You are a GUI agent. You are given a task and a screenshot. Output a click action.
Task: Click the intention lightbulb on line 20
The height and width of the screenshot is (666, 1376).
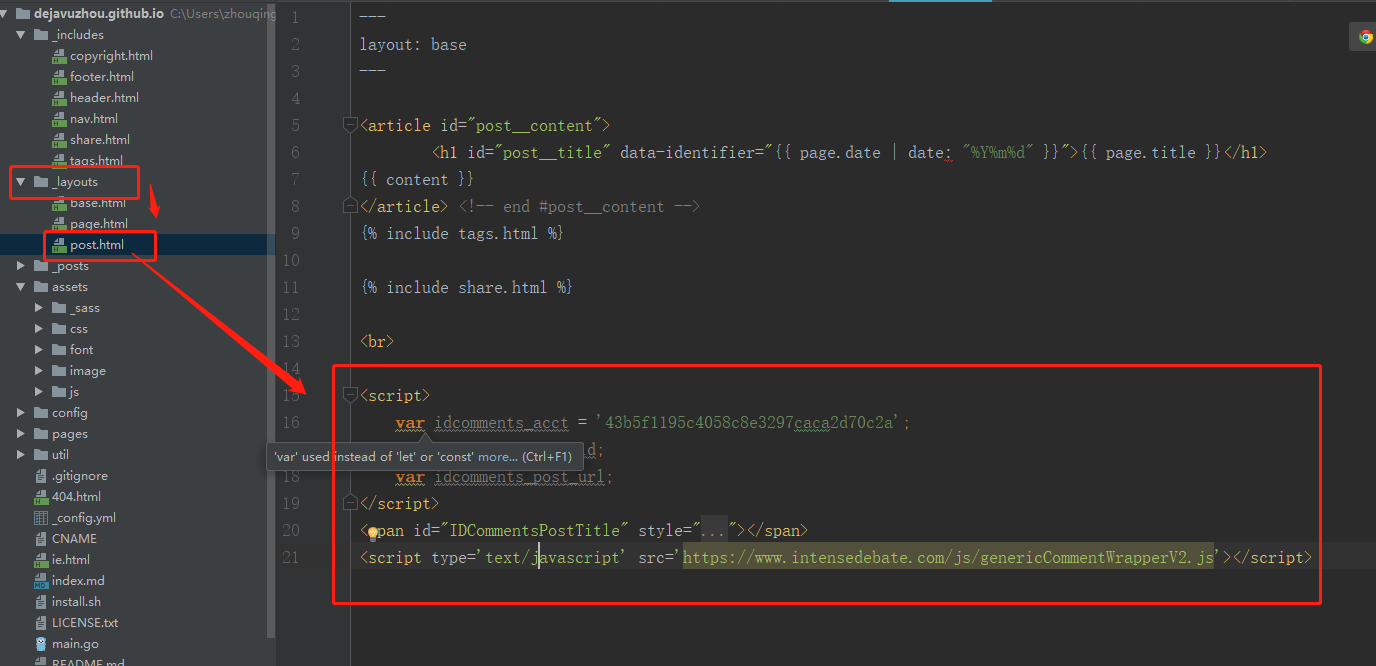click(373, 534)
